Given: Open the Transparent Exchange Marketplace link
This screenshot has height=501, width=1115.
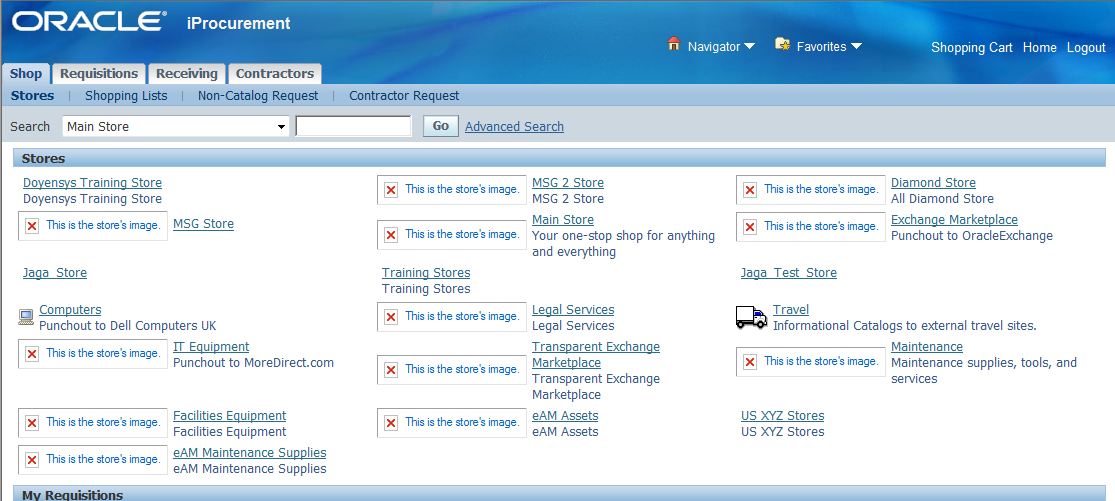Looking at the screenshot, I should click(596, 355).
